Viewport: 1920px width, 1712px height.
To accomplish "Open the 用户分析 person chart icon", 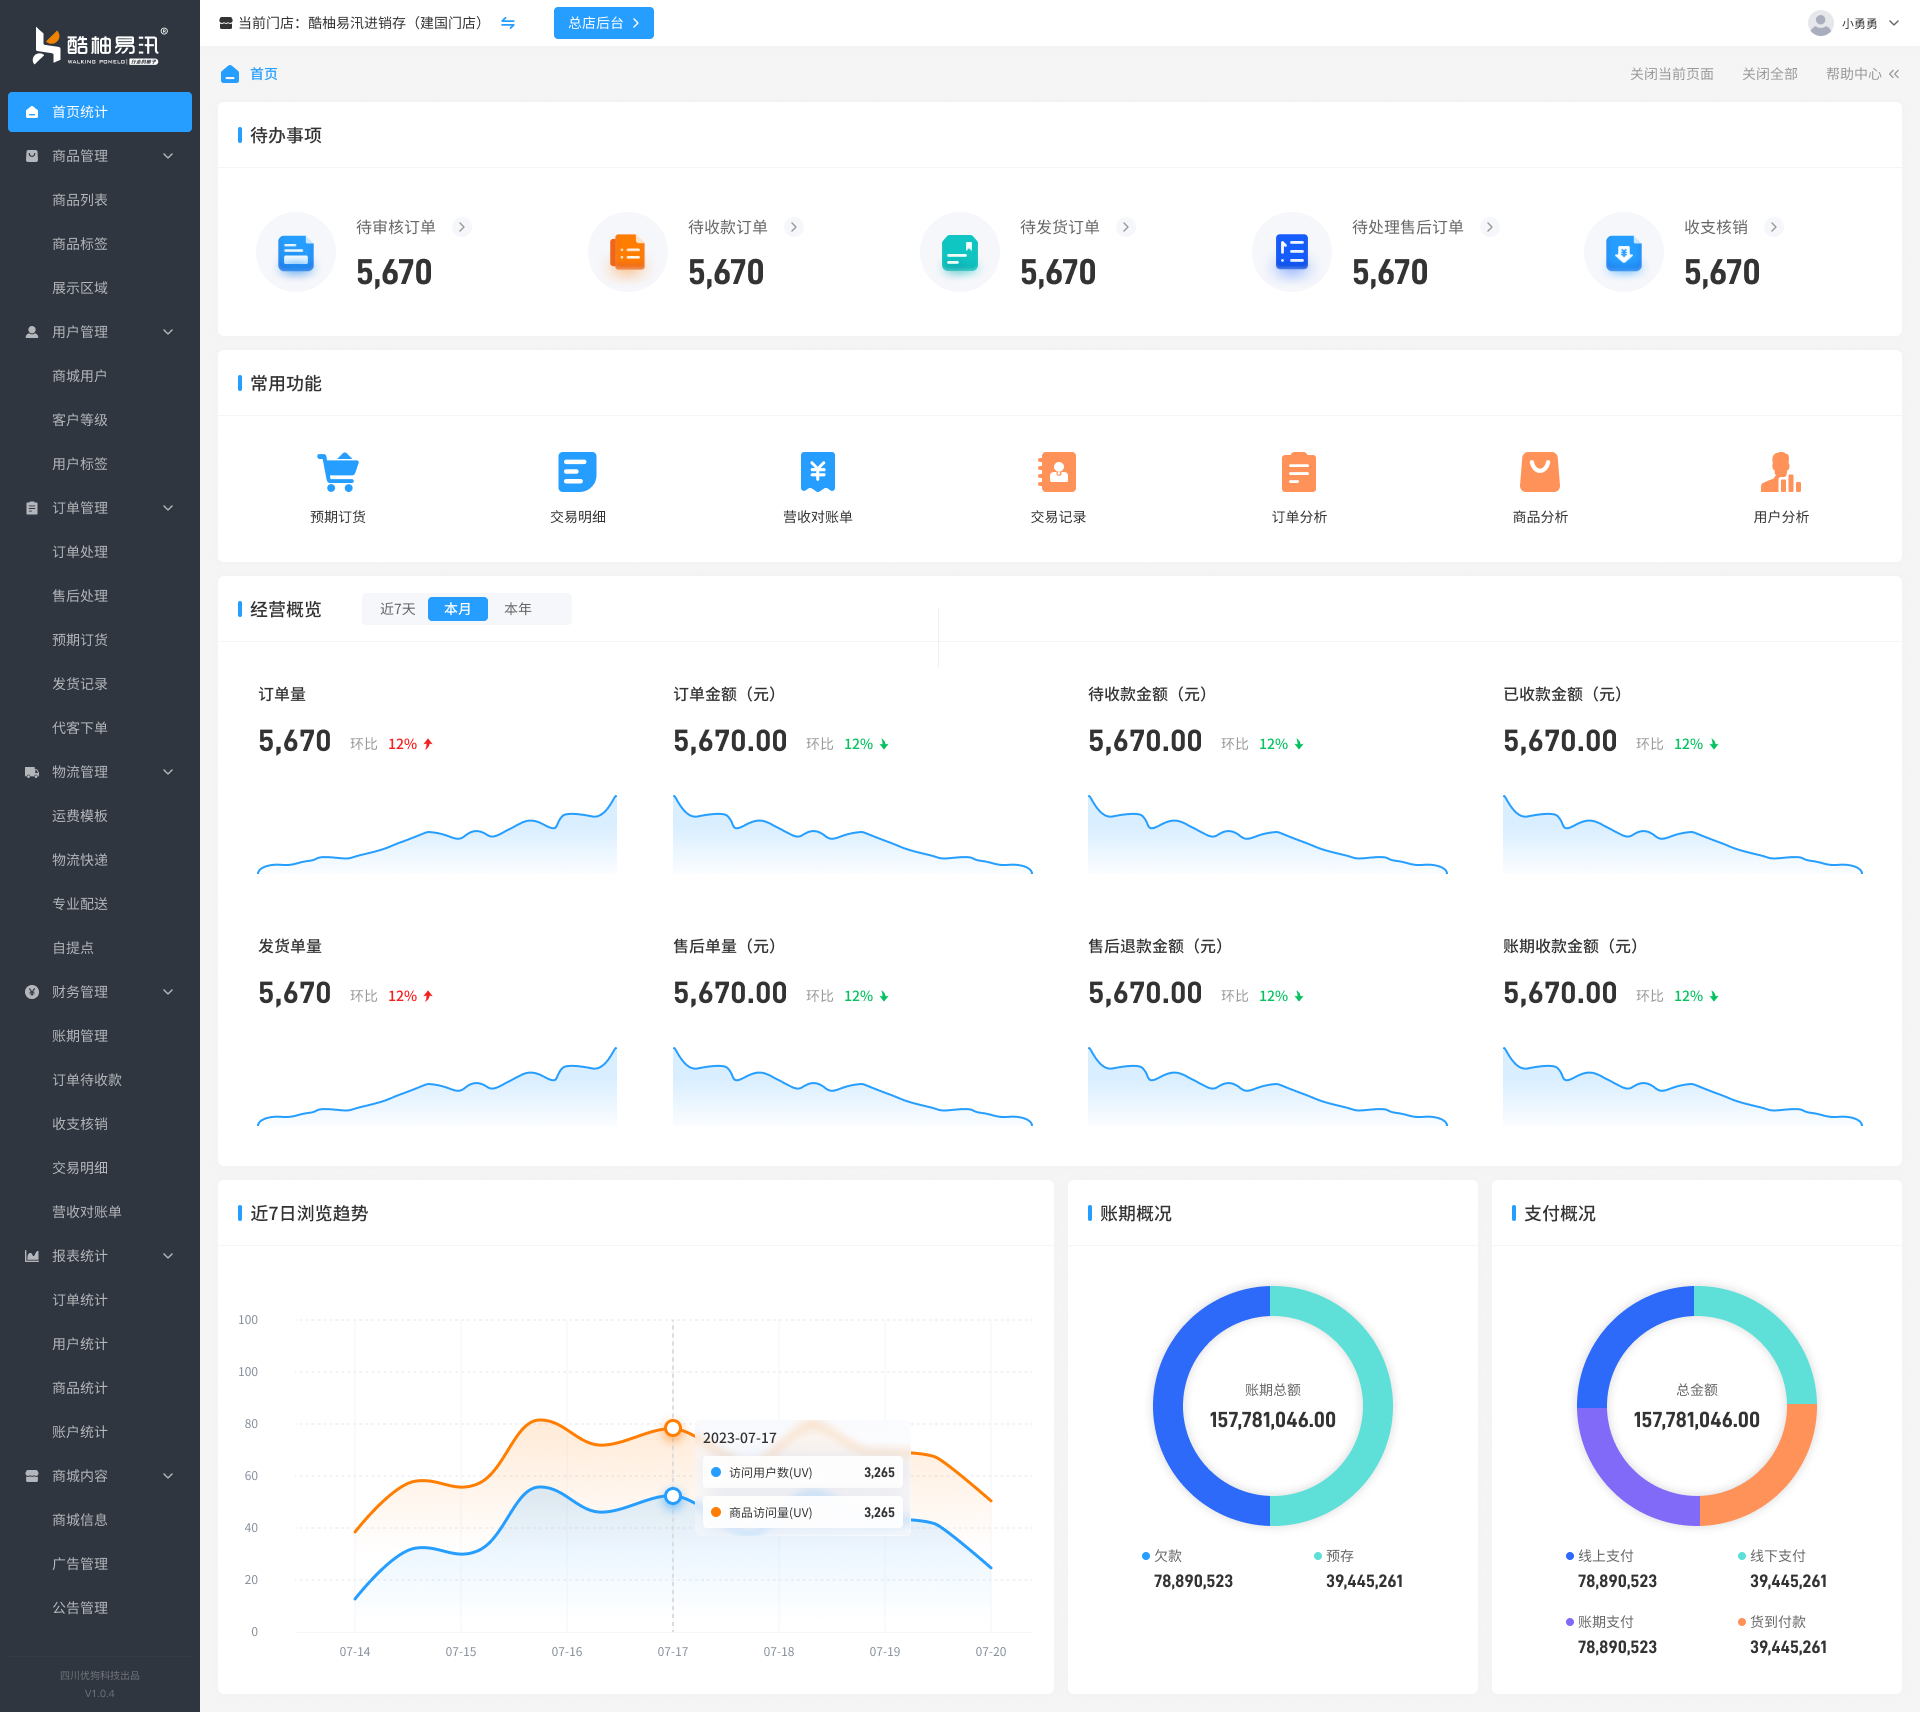I will 1780,472.
